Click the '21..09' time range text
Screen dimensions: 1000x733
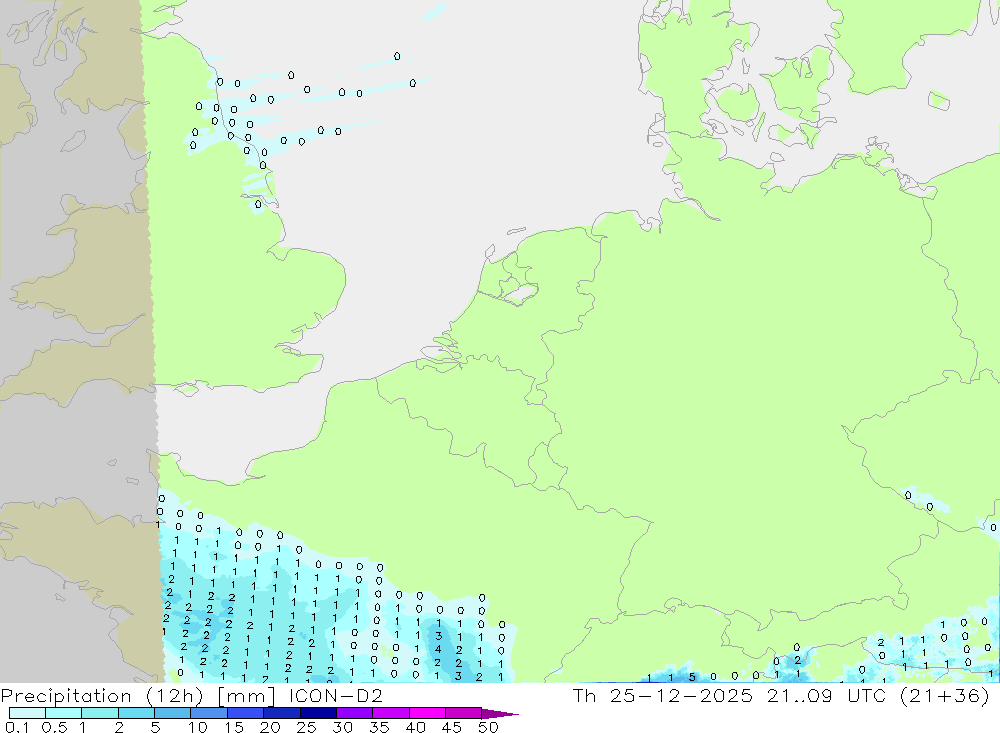pos(800,695)
